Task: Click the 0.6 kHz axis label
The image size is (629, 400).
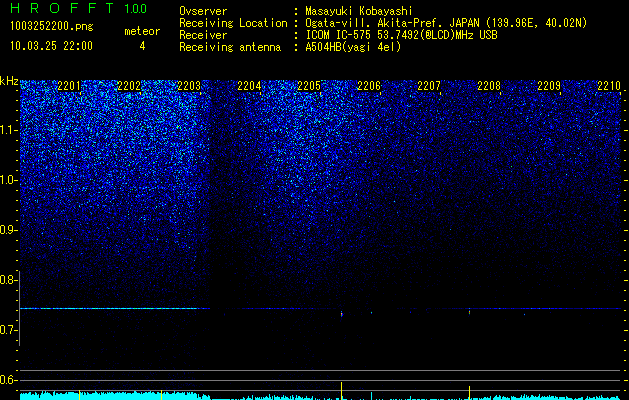Action: 7,380
